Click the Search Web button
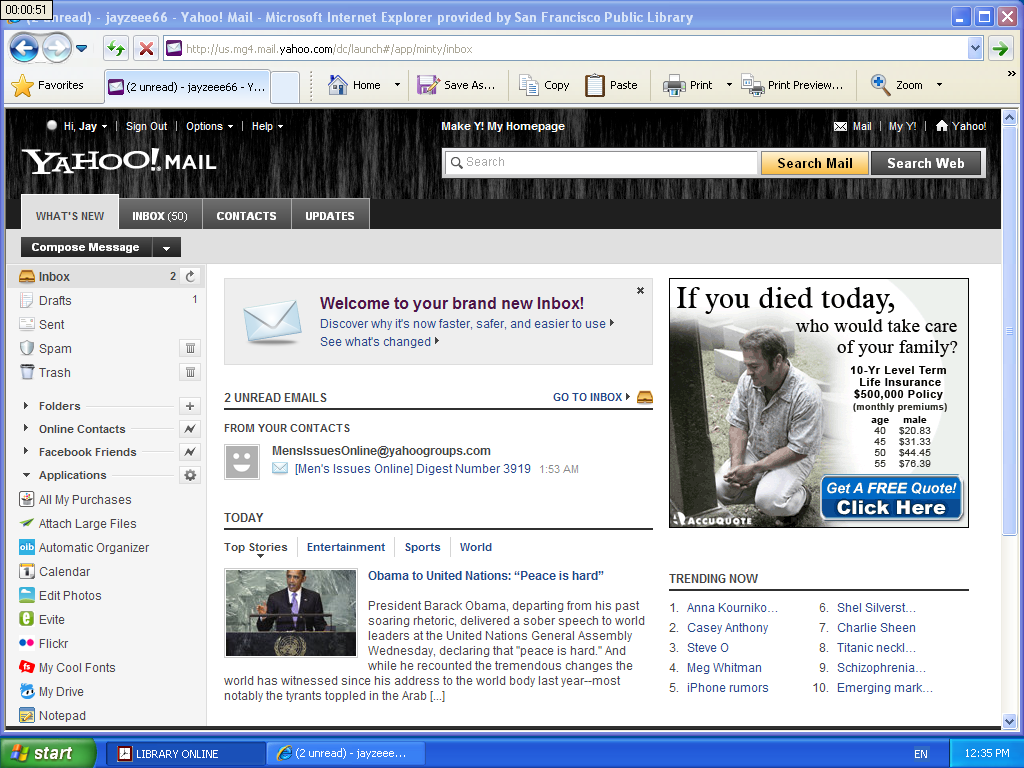 tap(925, 163)
